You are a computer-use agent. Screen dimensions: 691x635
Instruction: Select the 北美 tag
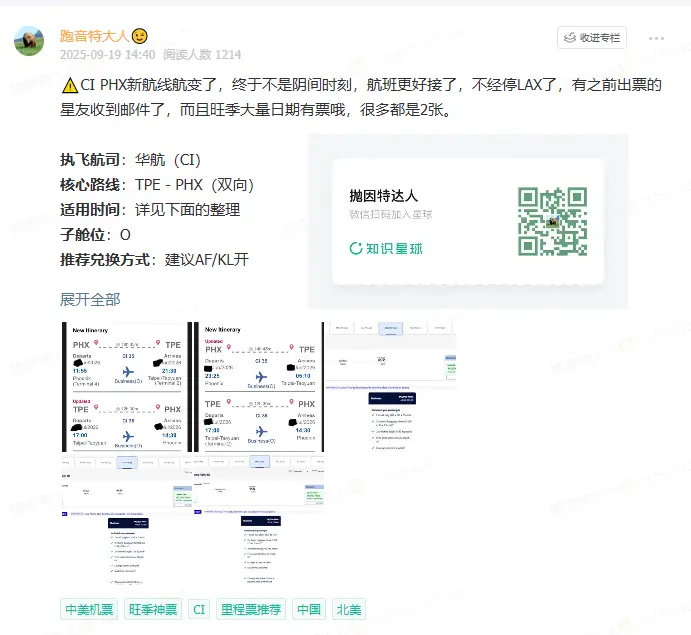350,609
